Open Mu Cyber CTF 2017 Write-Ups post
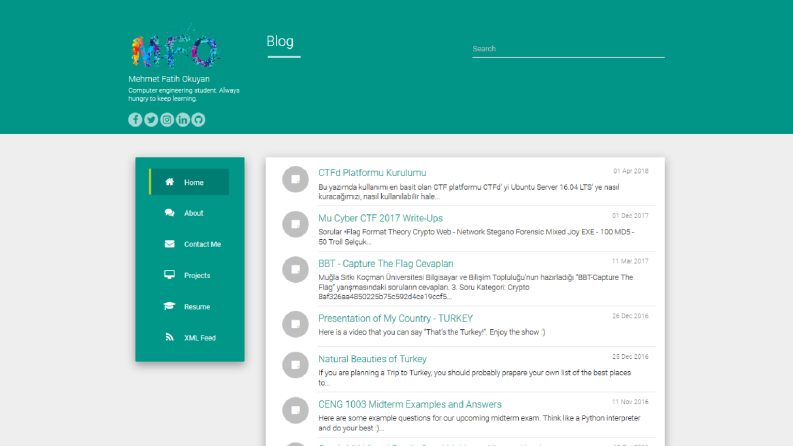Screen dimensions: 793x446 380,218
